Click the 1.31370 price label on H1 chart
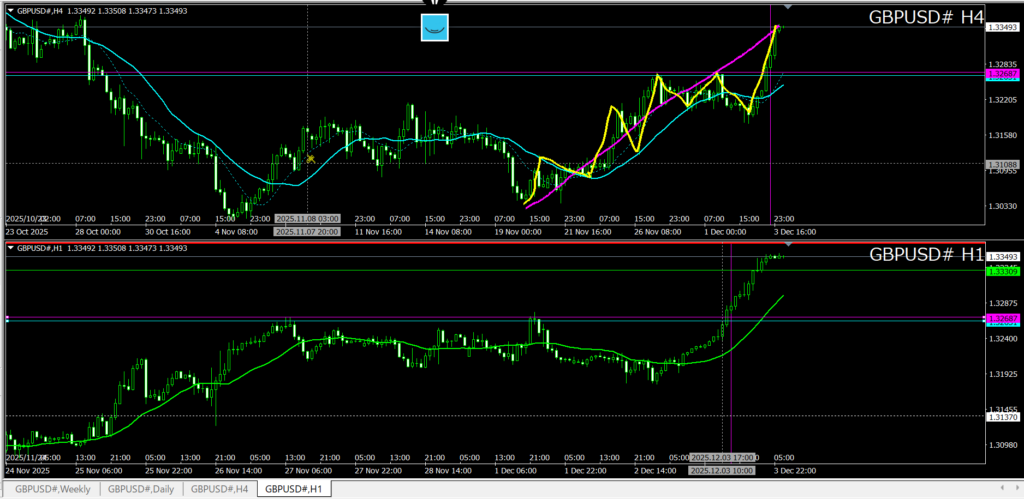This screenshot has width=1024, height=499. pos(1002,417)
